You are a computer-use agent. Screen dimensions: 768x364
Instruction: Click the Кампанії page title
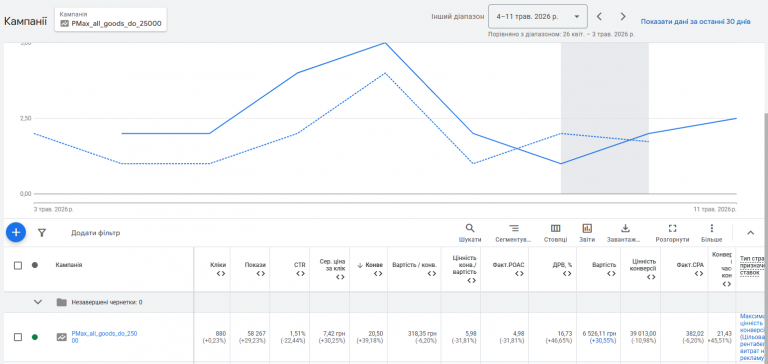point(25,21)
